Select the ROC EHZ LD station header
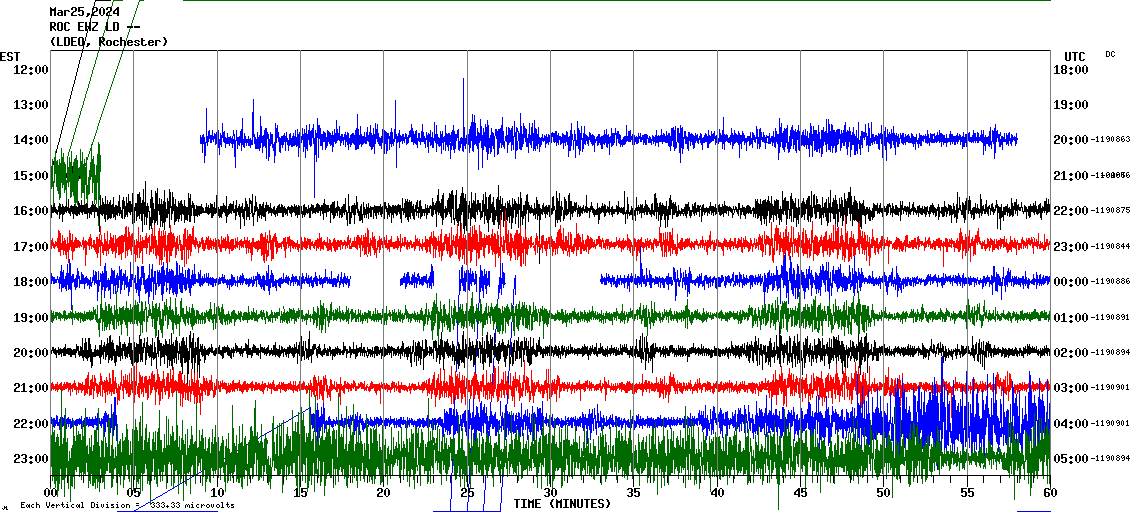 tap(94, 27)
